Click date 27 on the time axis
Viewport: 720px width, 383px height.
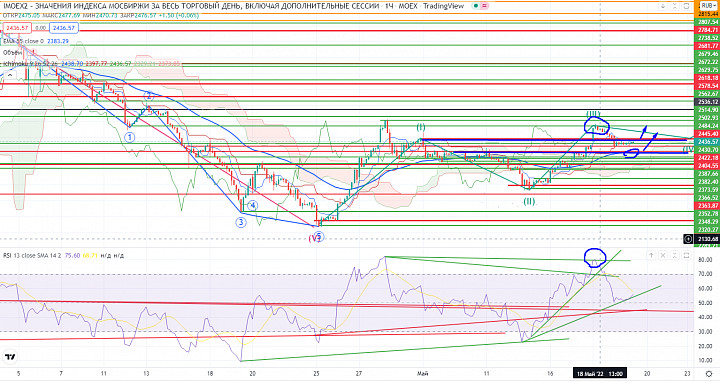point(359,374)
